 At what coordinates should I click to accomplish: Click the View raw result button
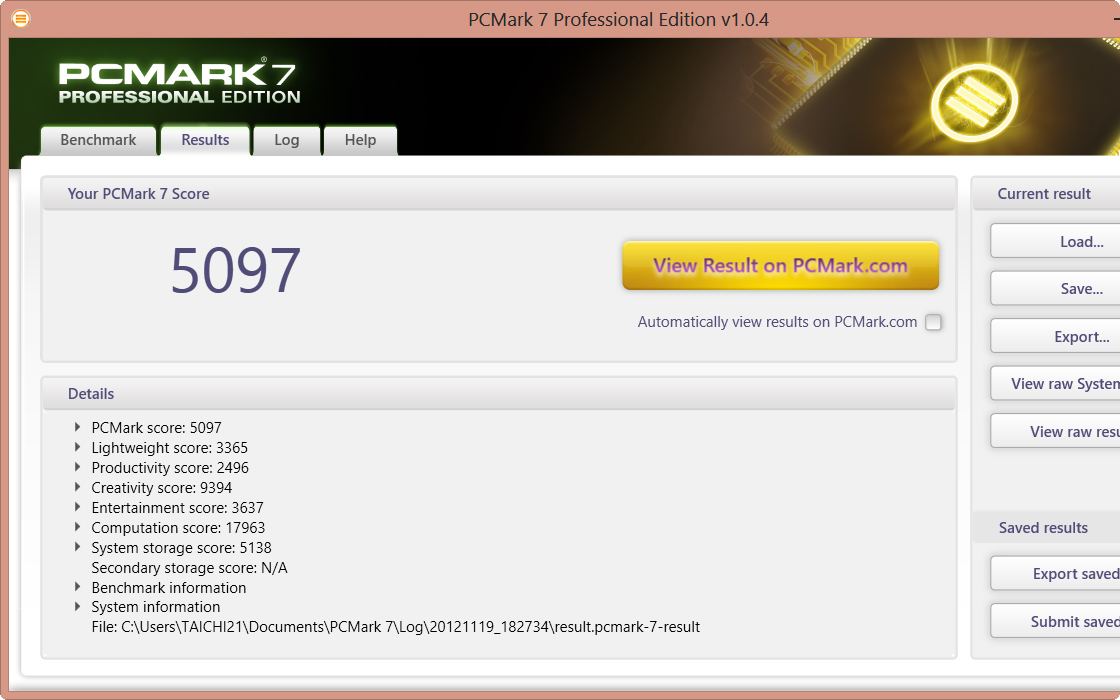click(x=1055, y=431)
